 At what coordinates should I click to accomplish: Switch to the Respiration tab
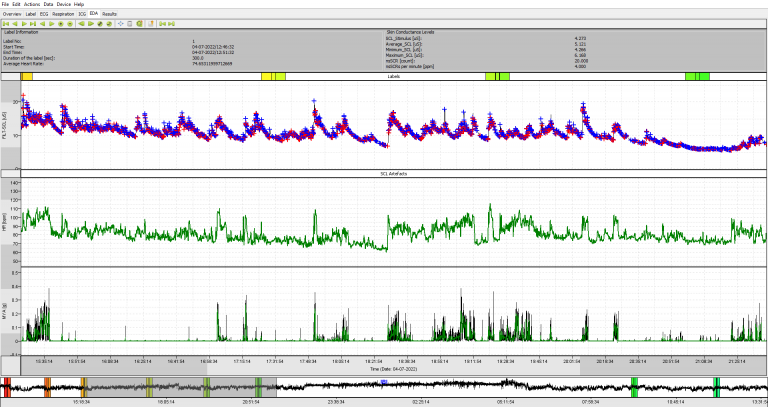63,14
